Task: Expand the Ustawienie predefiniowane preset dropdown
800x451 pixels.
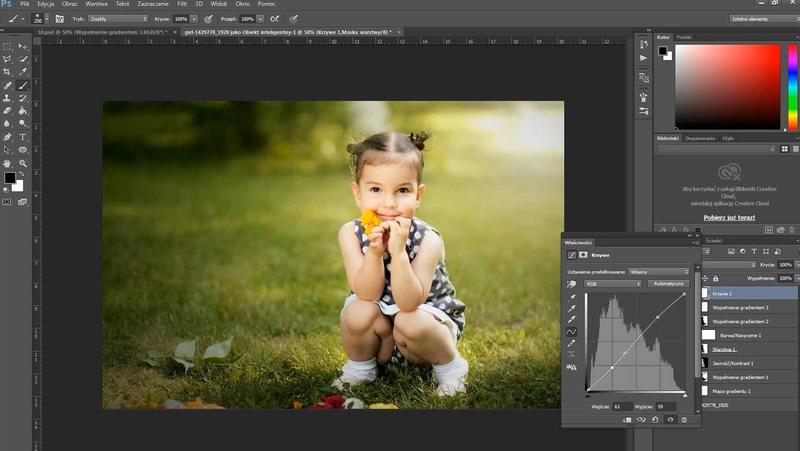Action: click(x=660, y=271)
